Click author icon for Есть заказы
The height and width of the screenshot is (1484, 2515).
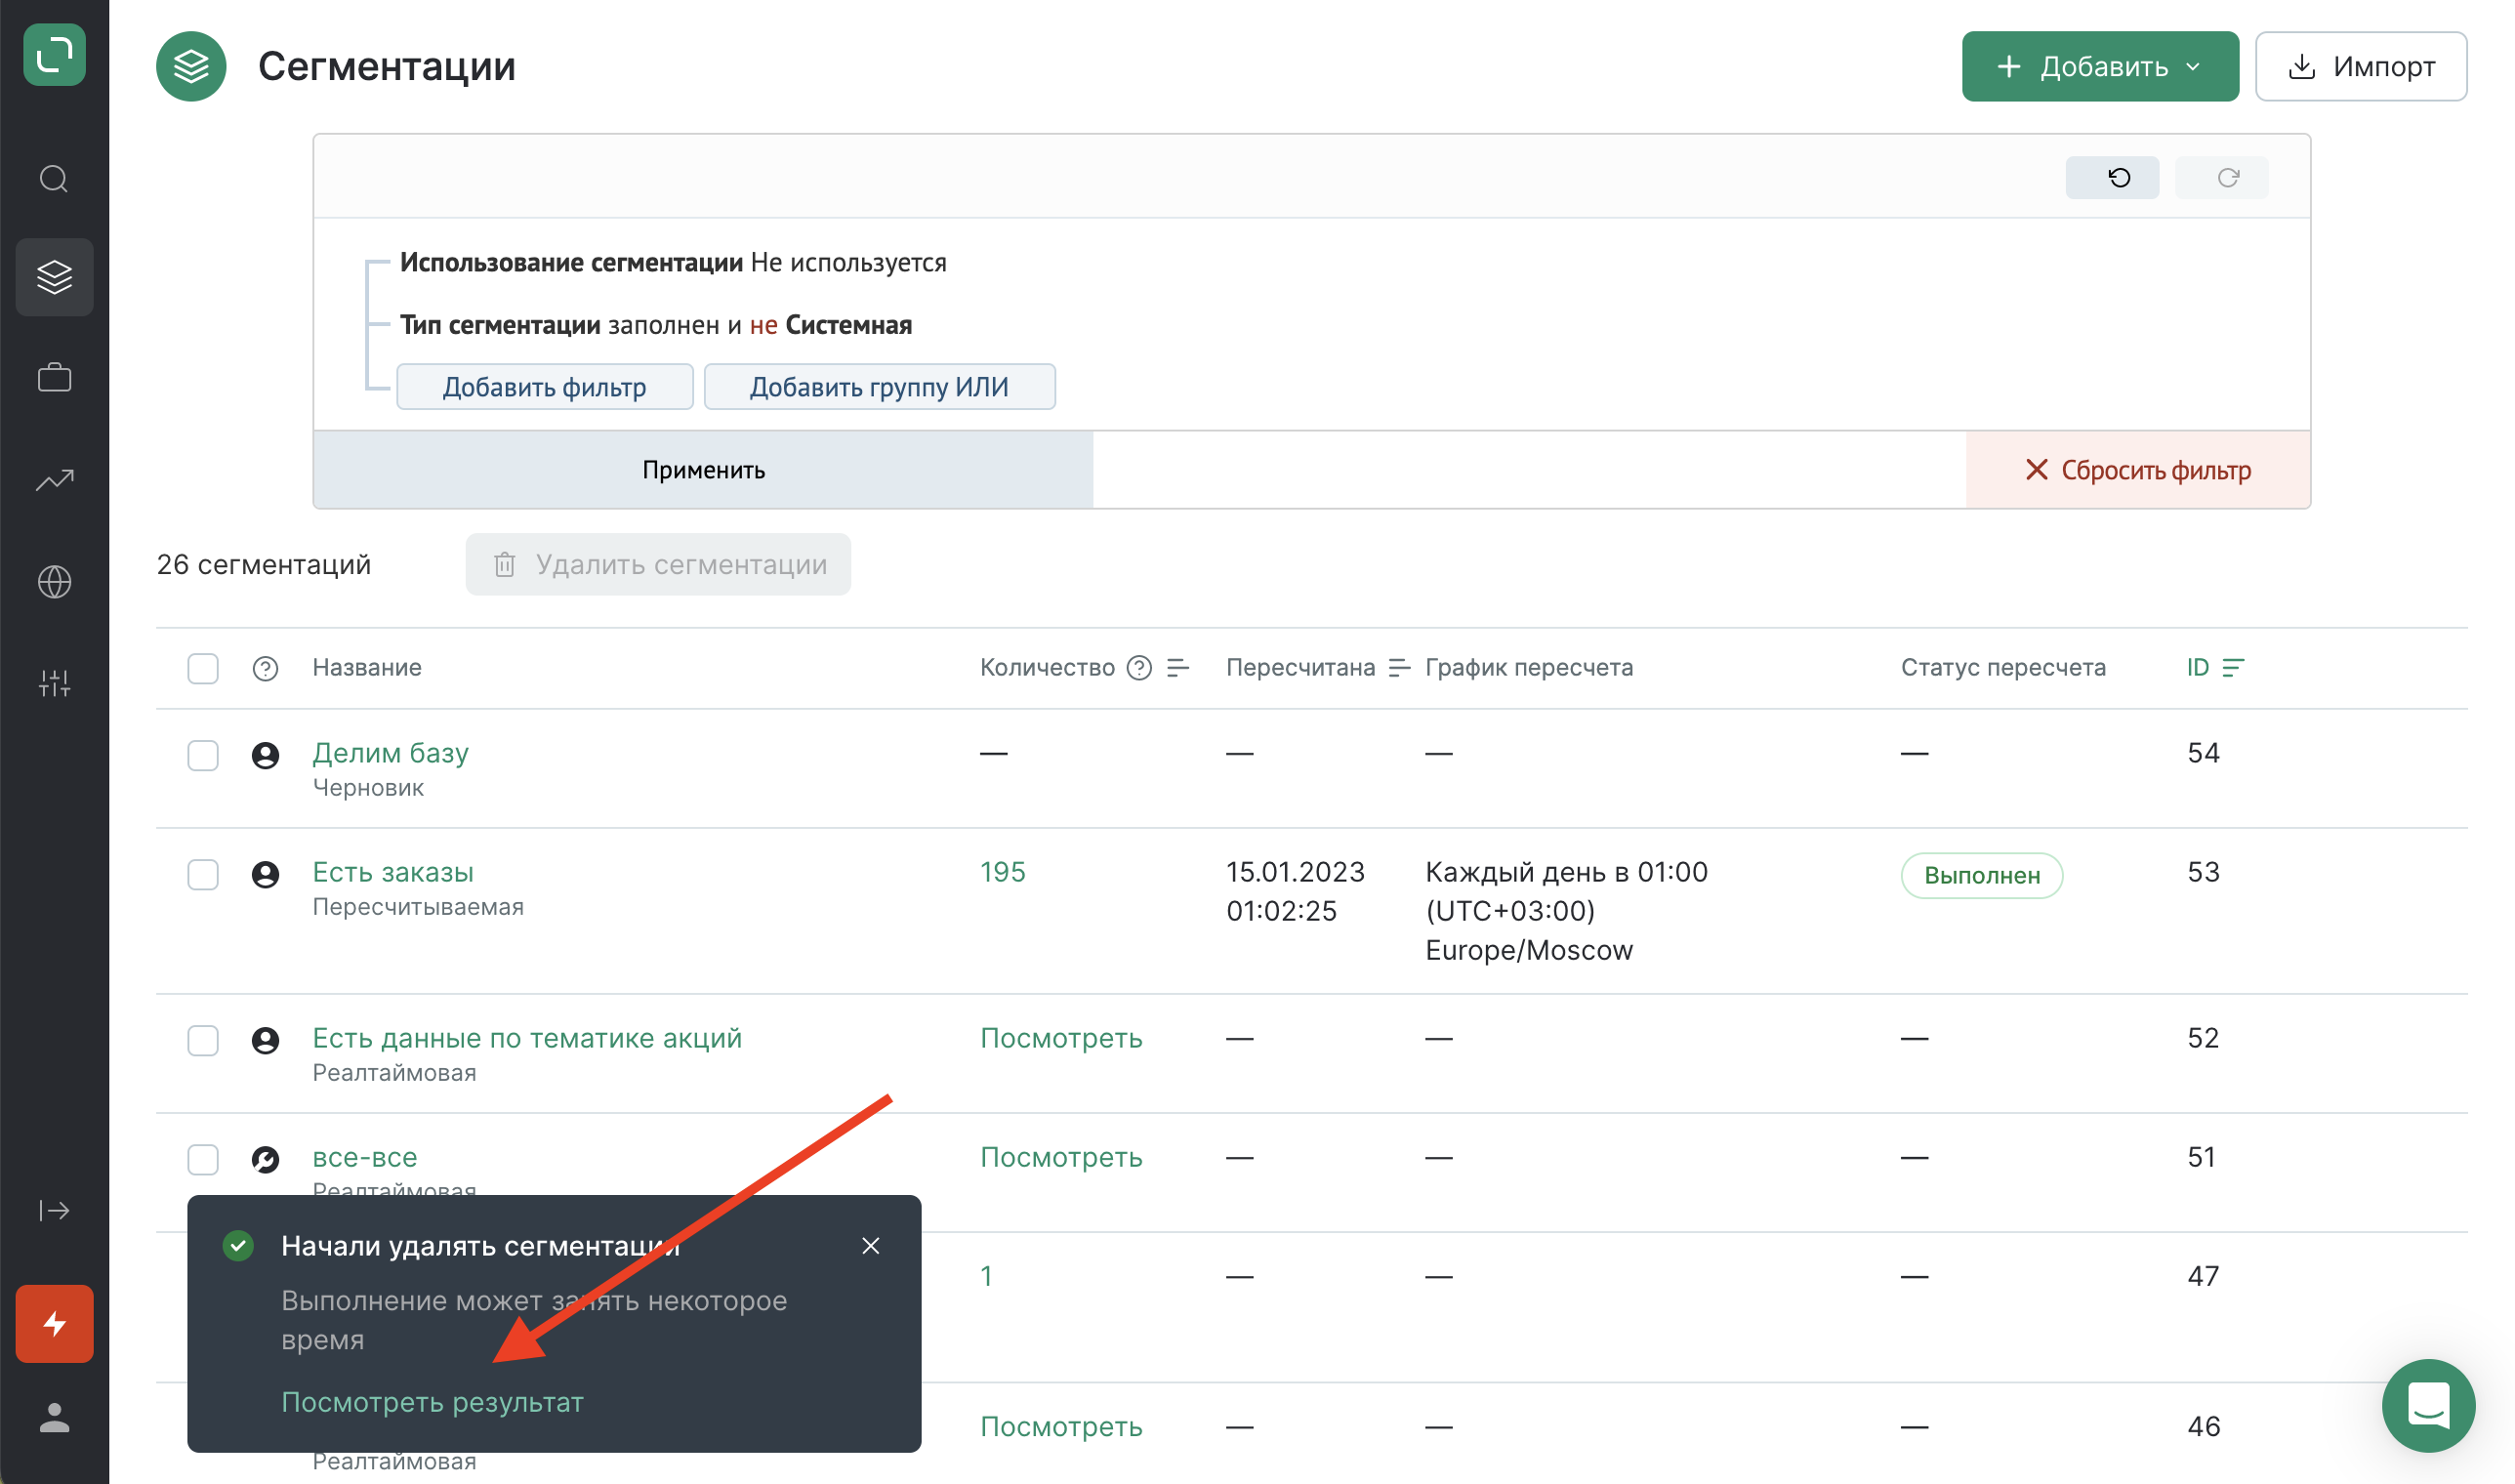coord(265,874)
